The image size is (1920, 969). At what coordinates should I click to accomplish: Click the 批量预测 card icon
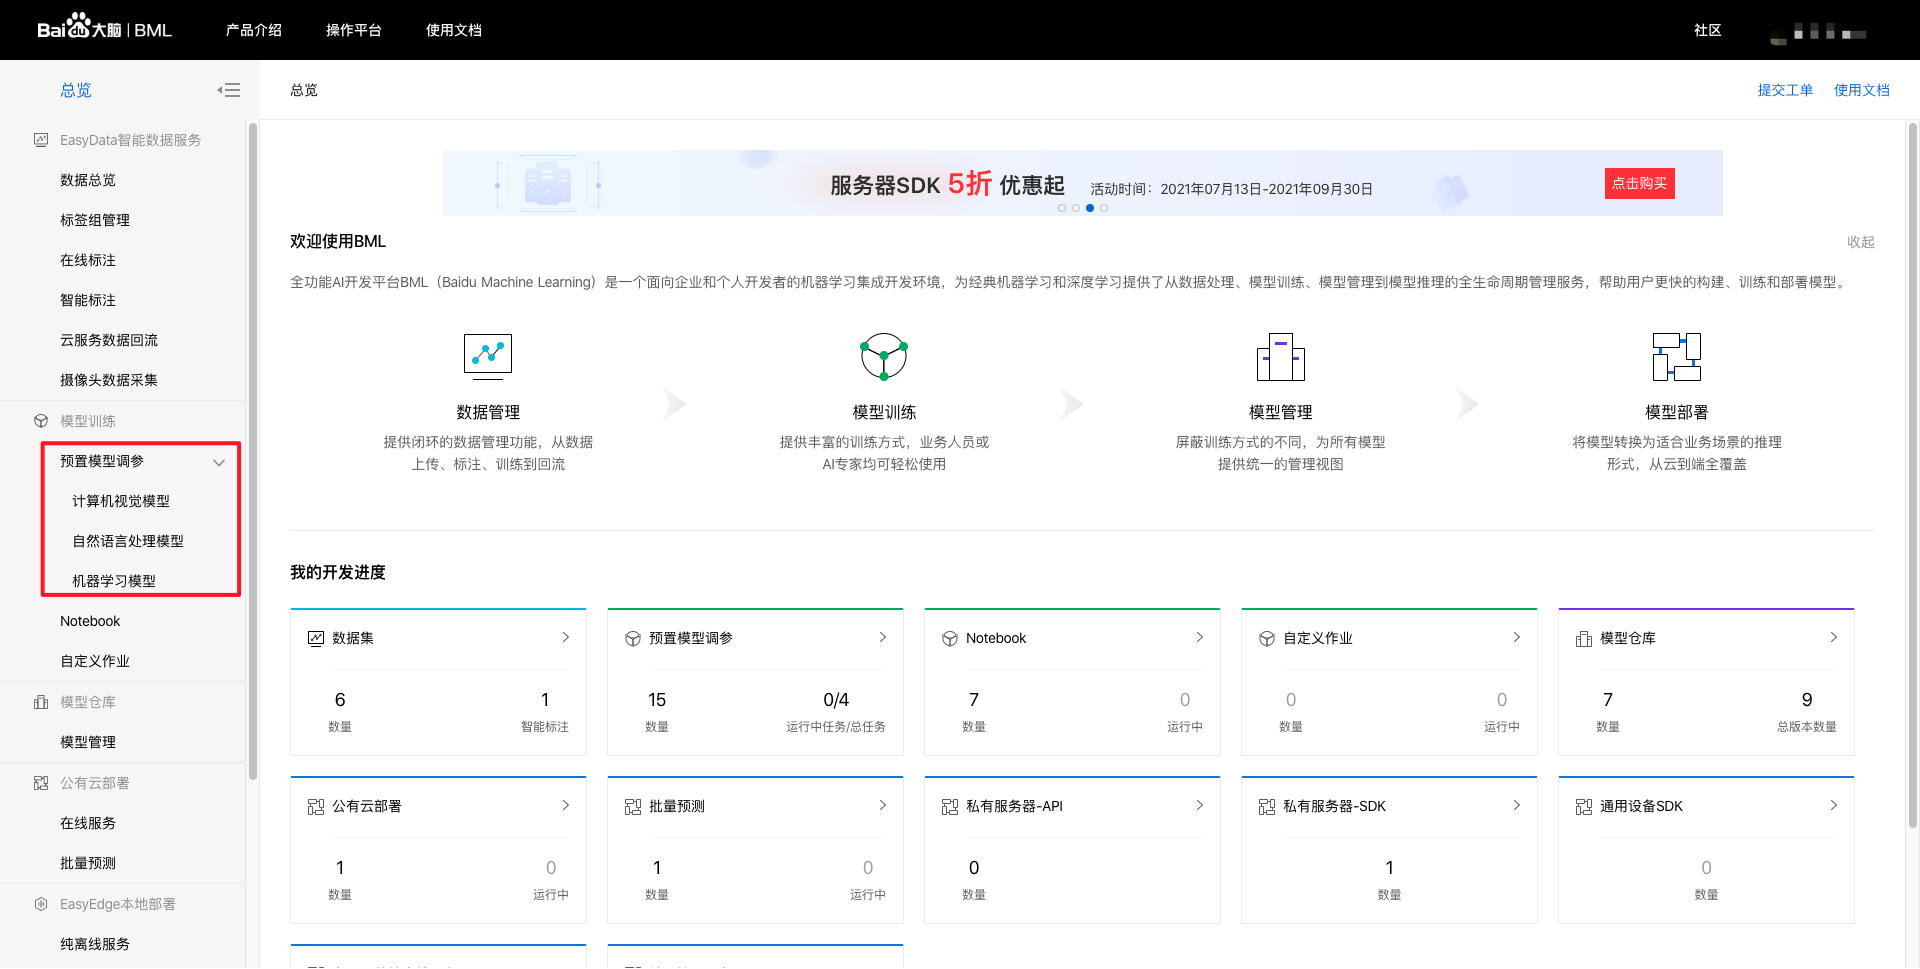pos(633,806)
